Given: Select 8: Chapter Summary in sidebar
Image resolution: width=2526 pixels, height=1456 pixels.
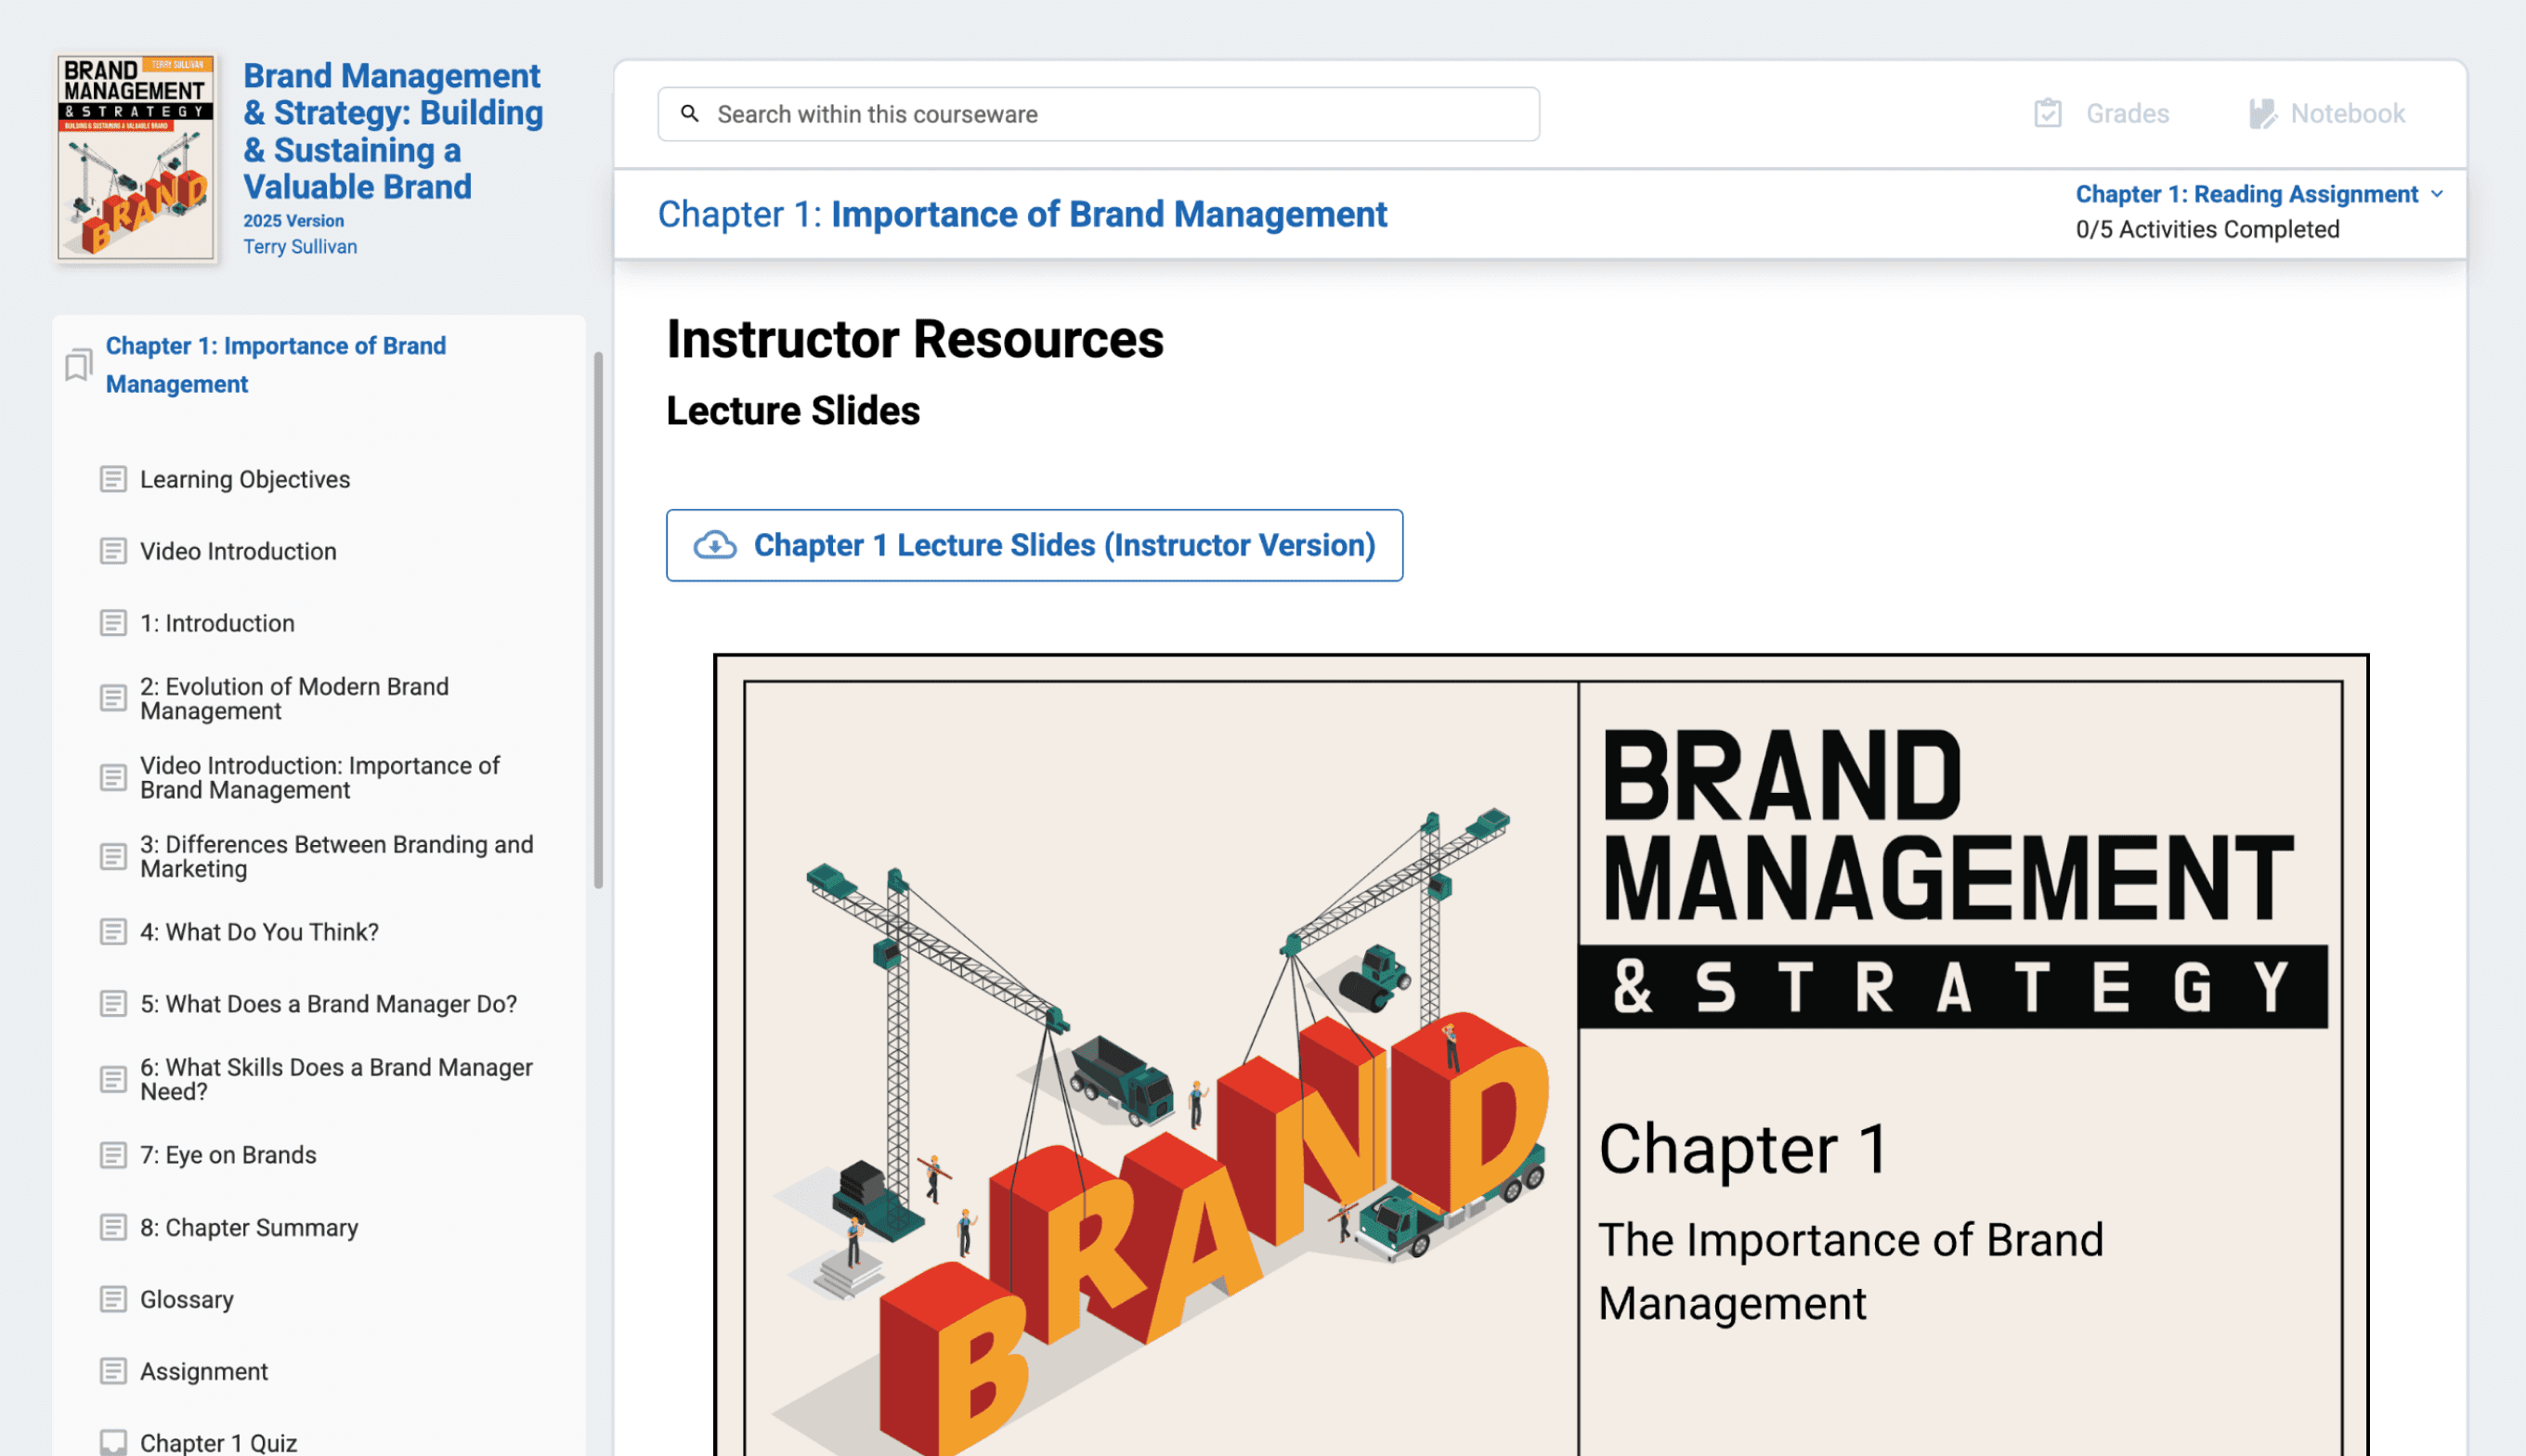Looking at the screenshot, I should click(249, 1227).
